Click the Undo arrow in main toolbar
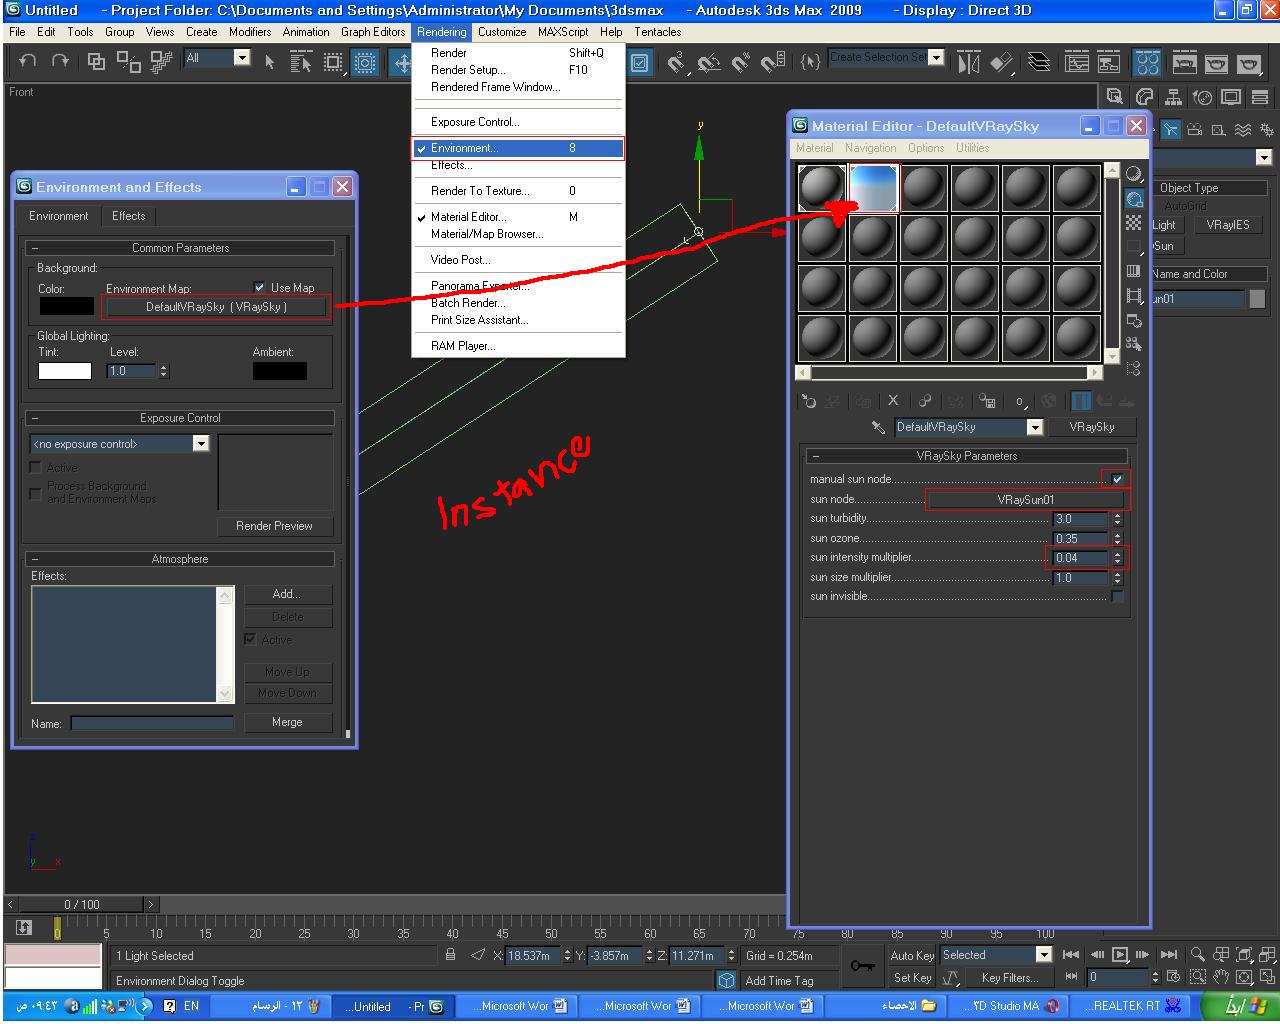Viewport: 1280px width, 1024px height. [28, 62]
